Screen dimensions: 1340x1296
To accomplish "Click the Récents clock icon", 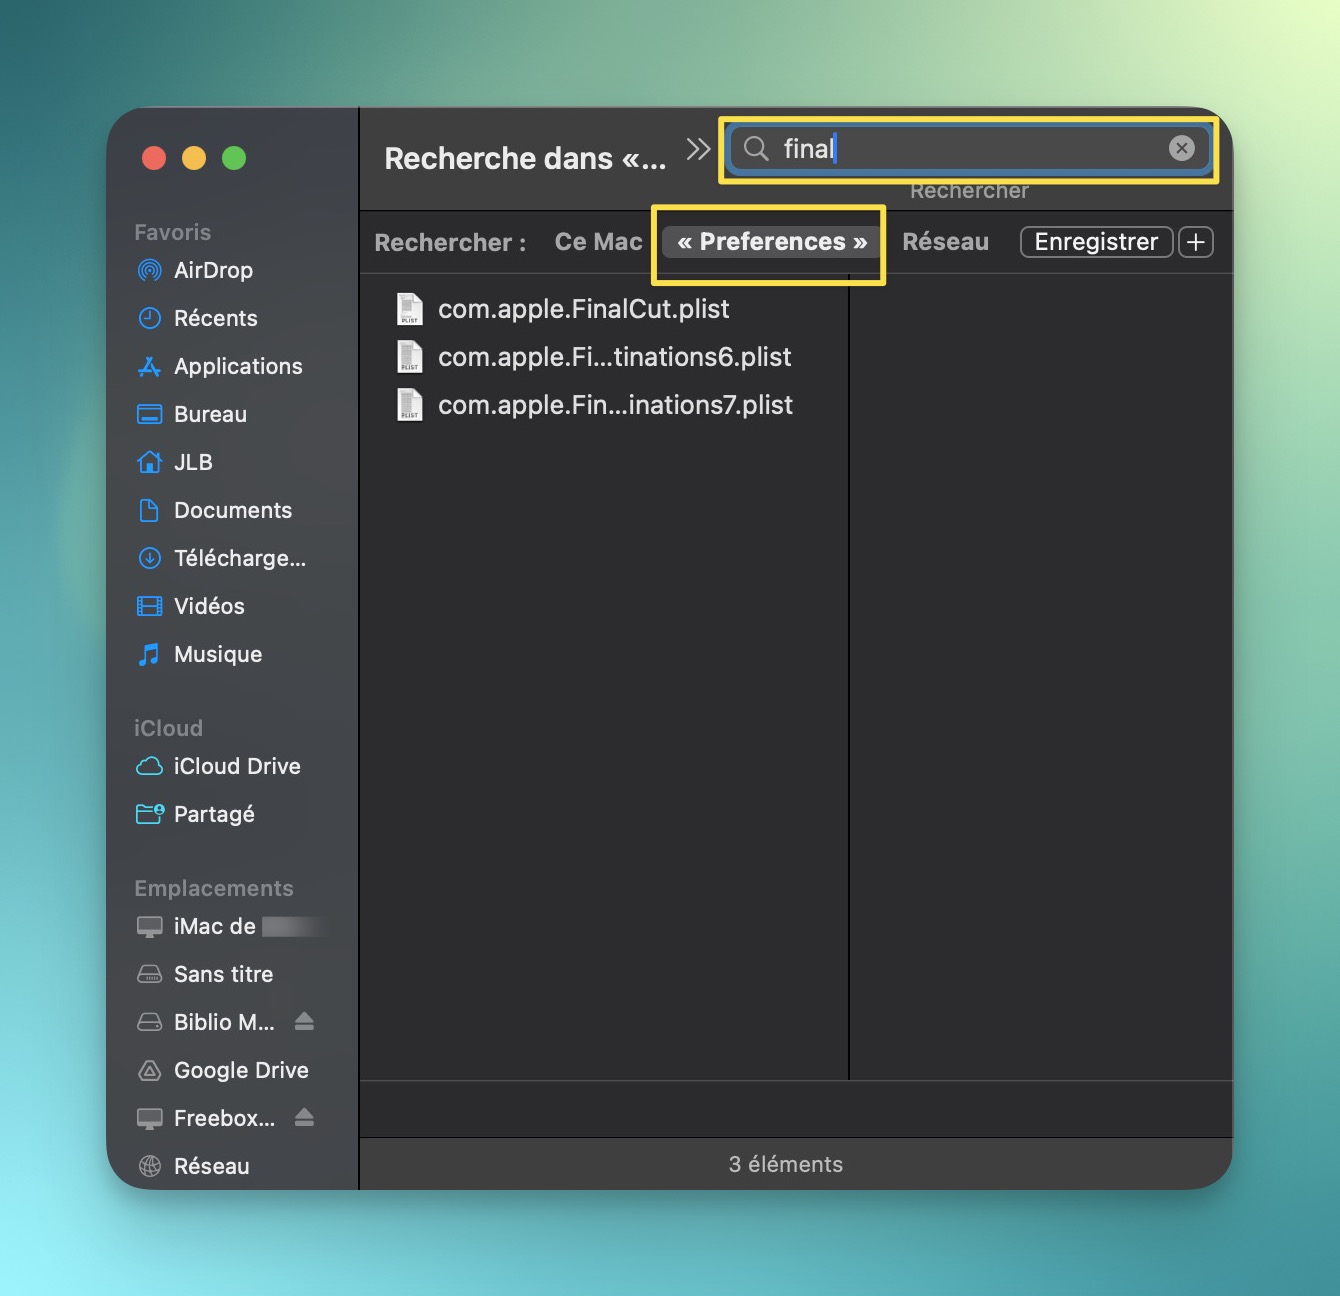I will (149, 318).
